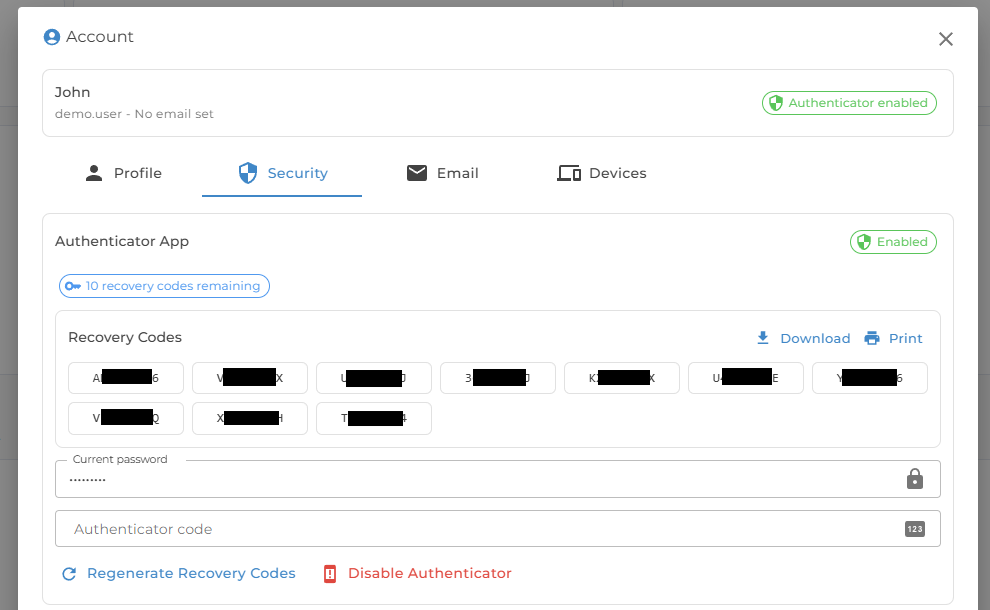Print the recovery codes
The height and width of the screenshot is (610, 990).
894,338
